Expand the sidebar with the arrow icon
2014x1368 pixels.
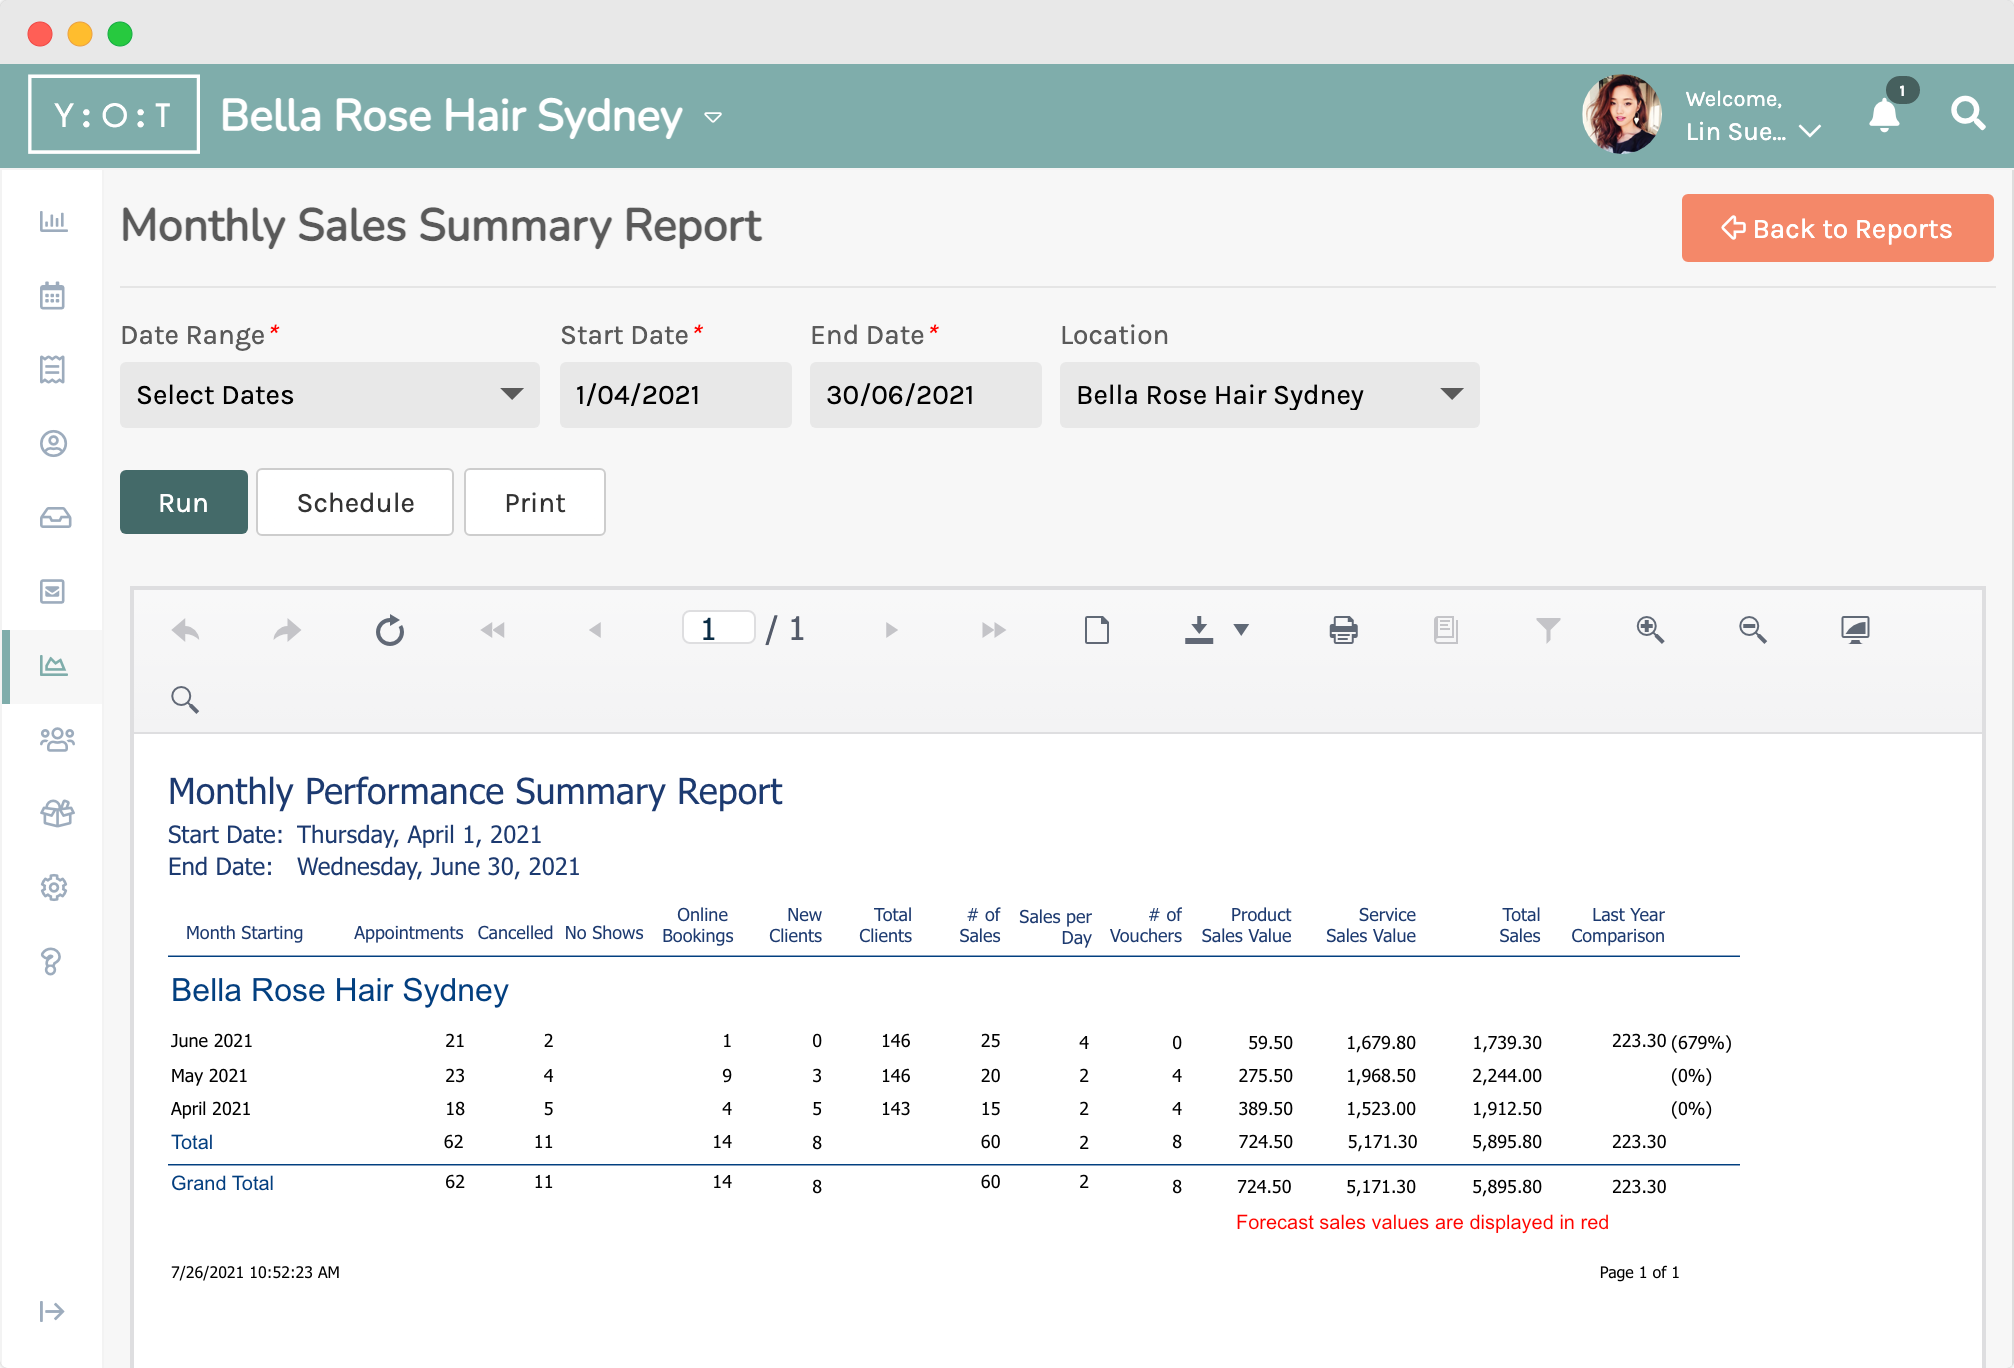(x=52, y=1311)
